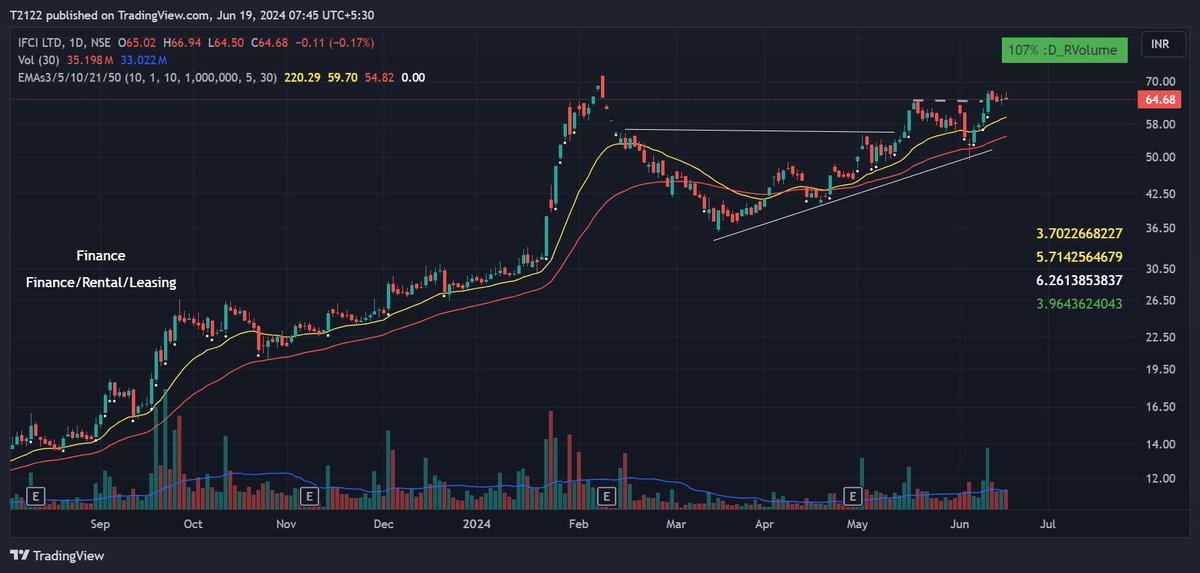
Task: Select the horizontal white resistance trendline
Action: pyautogui.click(x=758, y=131)
